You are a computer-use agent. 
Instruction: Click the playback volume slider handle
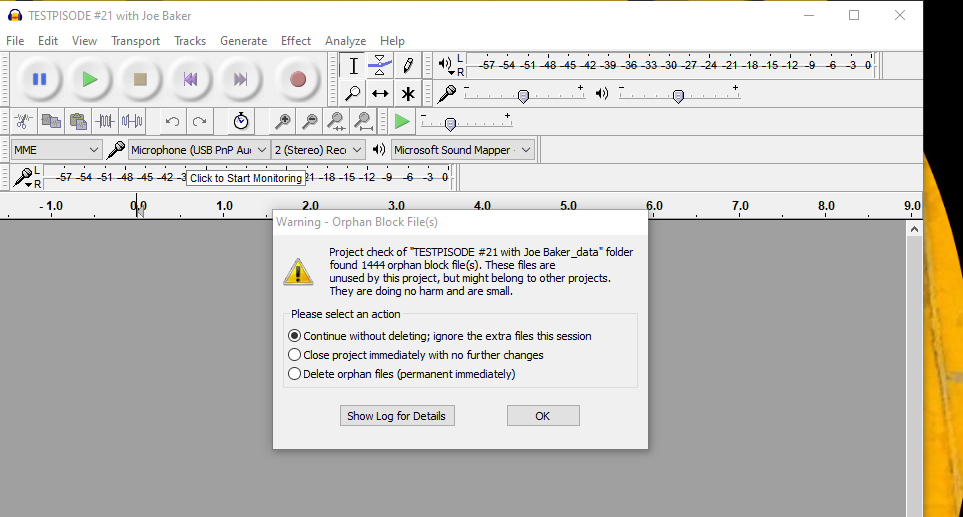(678, 96)
